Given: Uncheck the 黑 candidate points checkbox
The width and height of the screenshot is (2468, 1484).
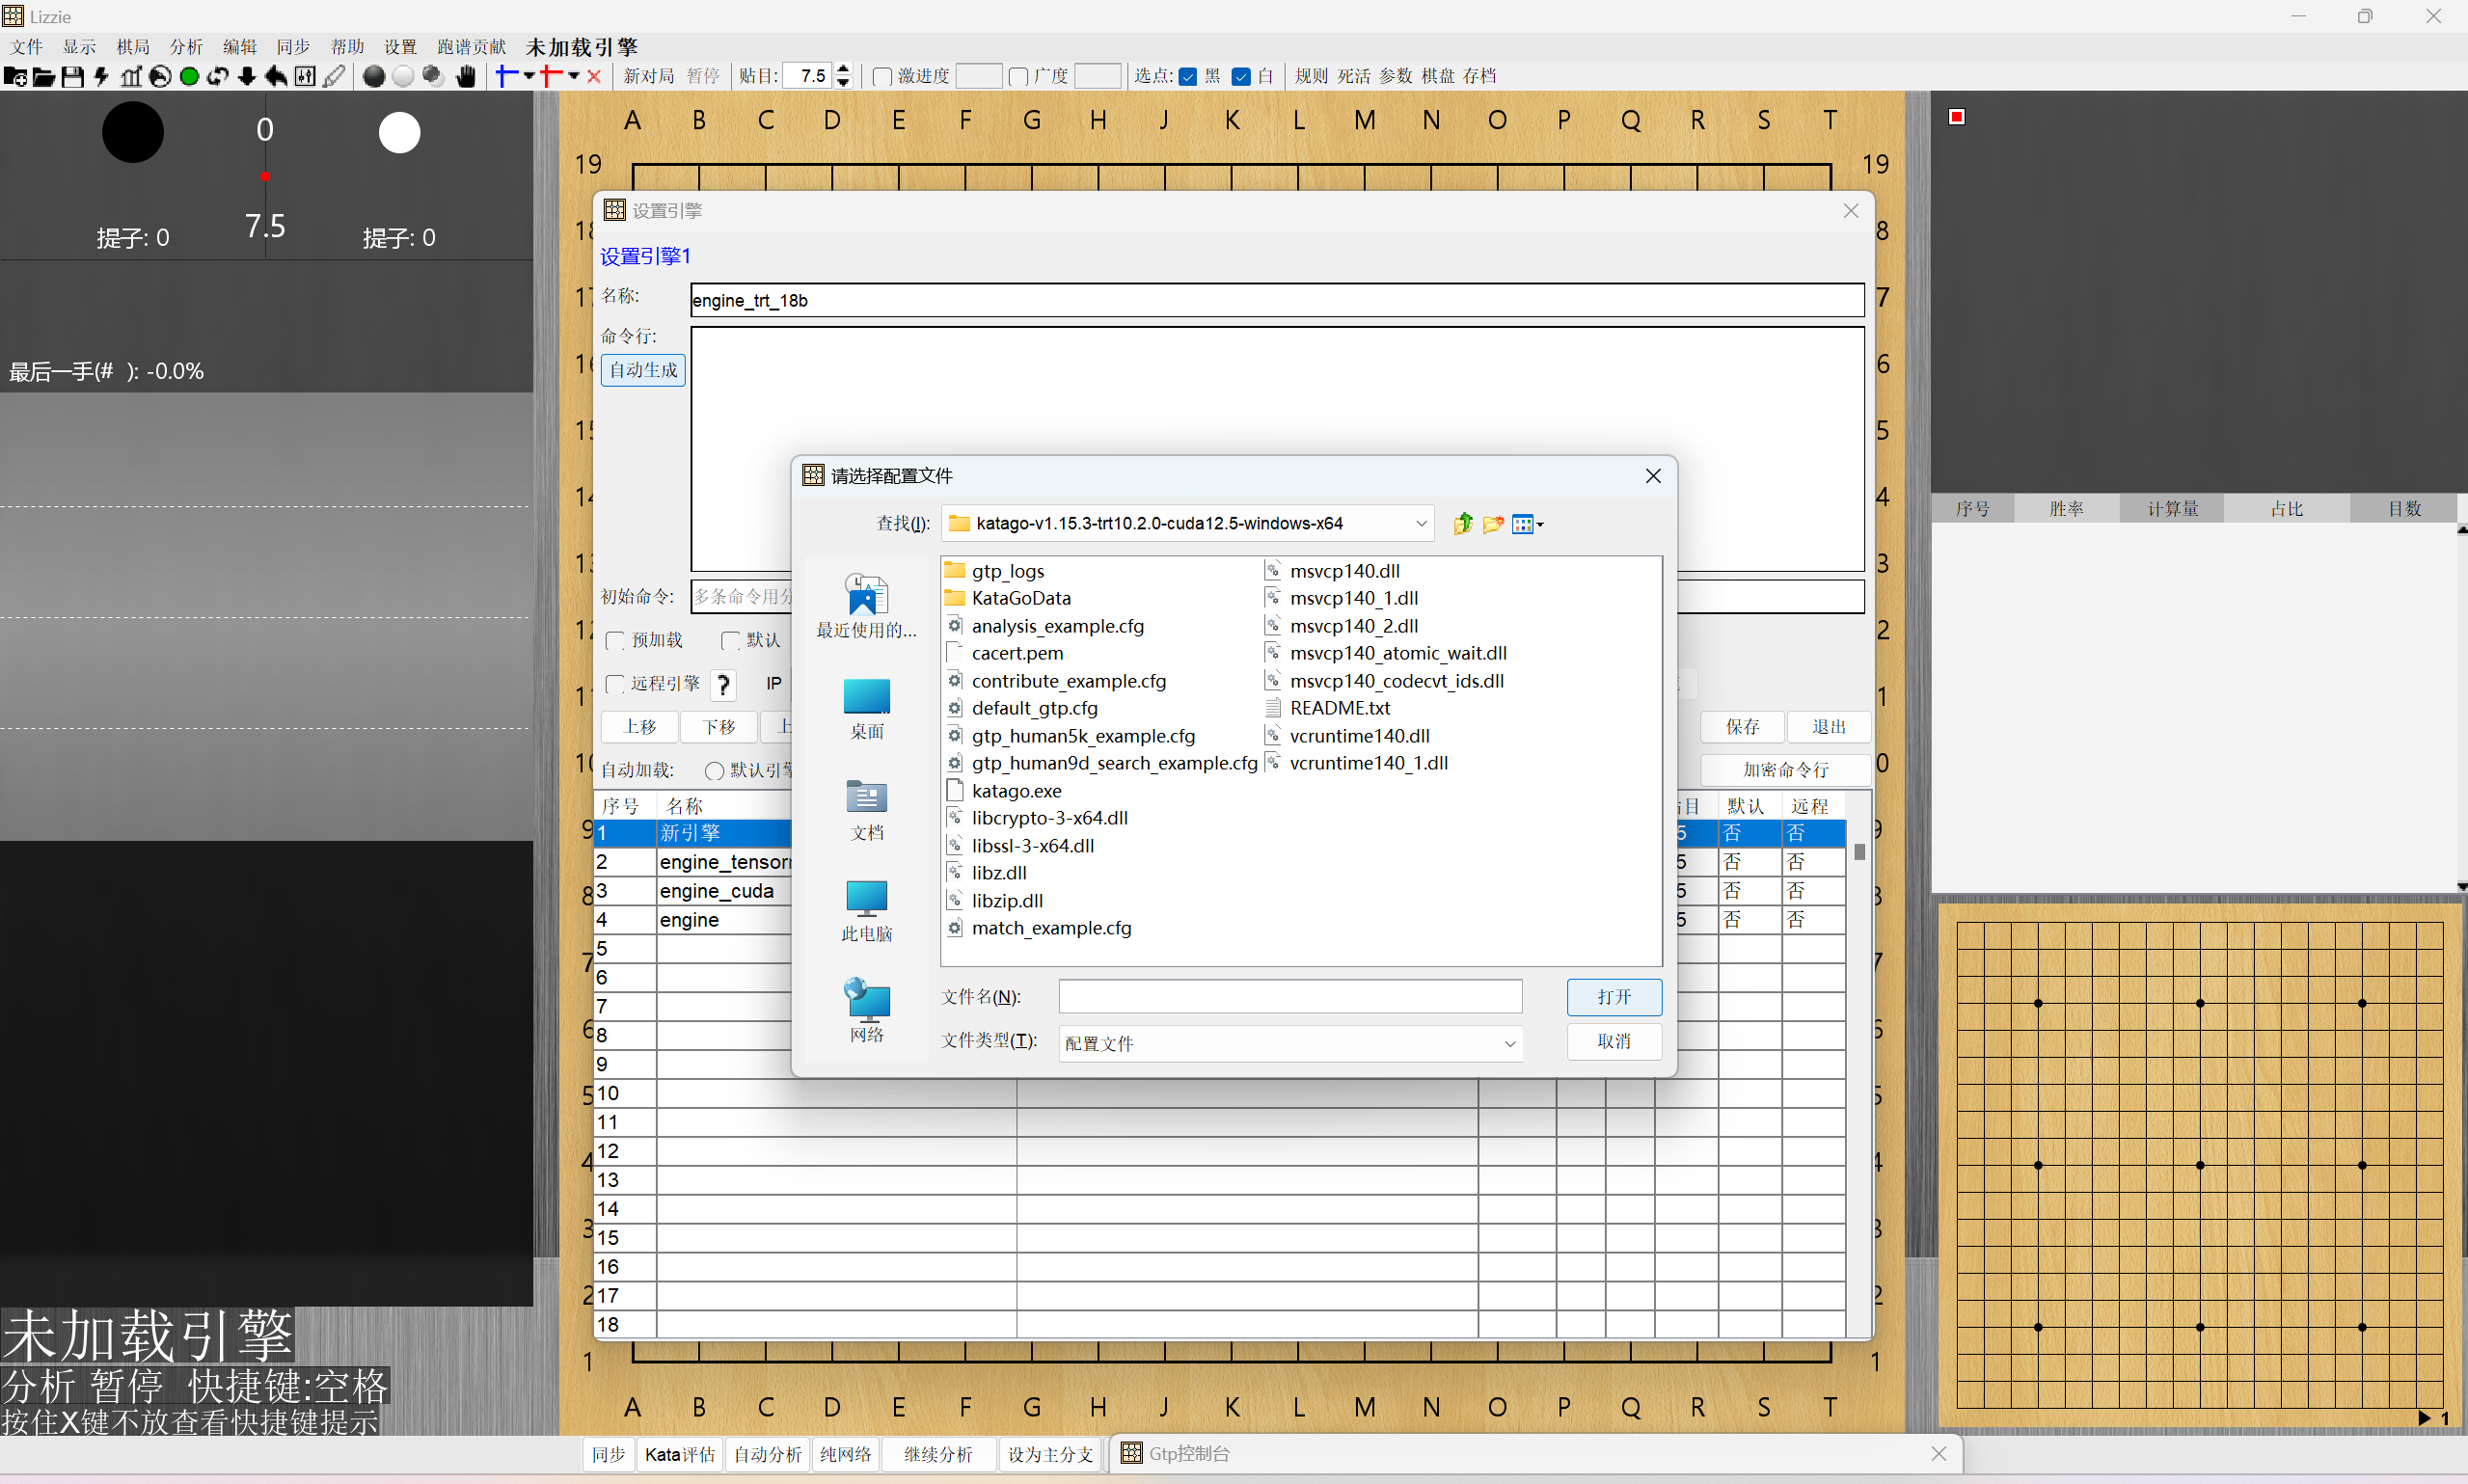Looking at the screenshot, I should pos(1188,76).
